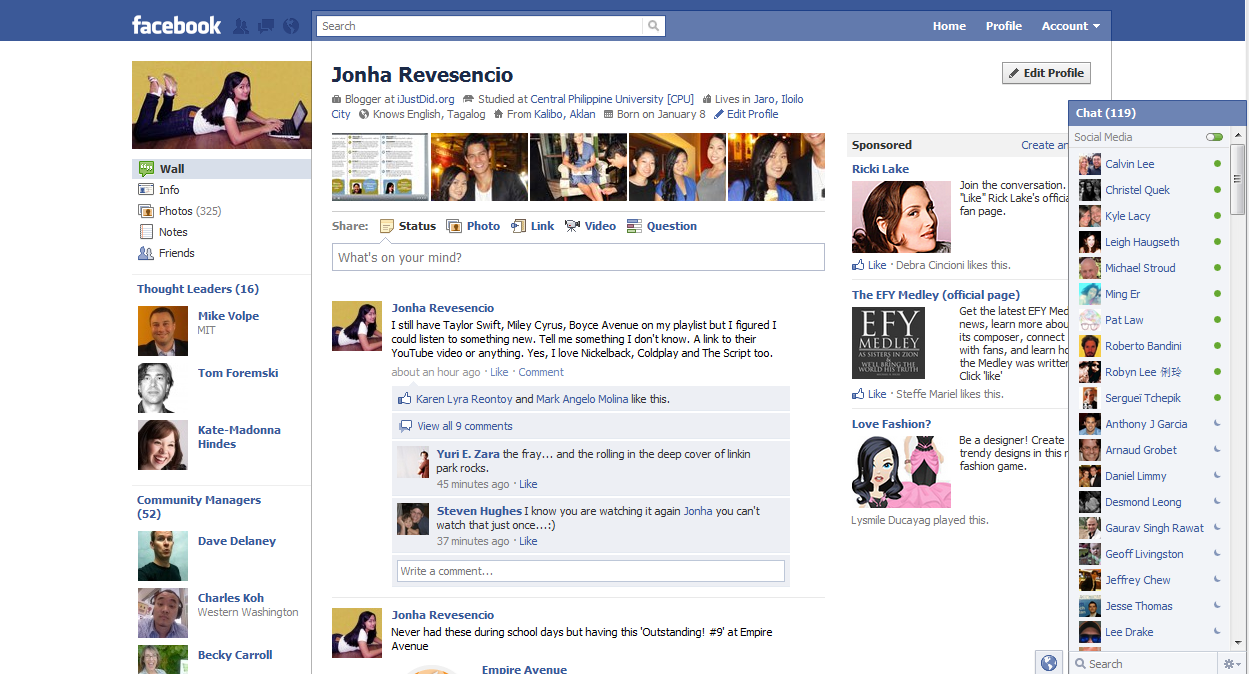Click thumbs-up icon next to likes
This screenshot has height=674, width=1249.
(x=405, y=398)
